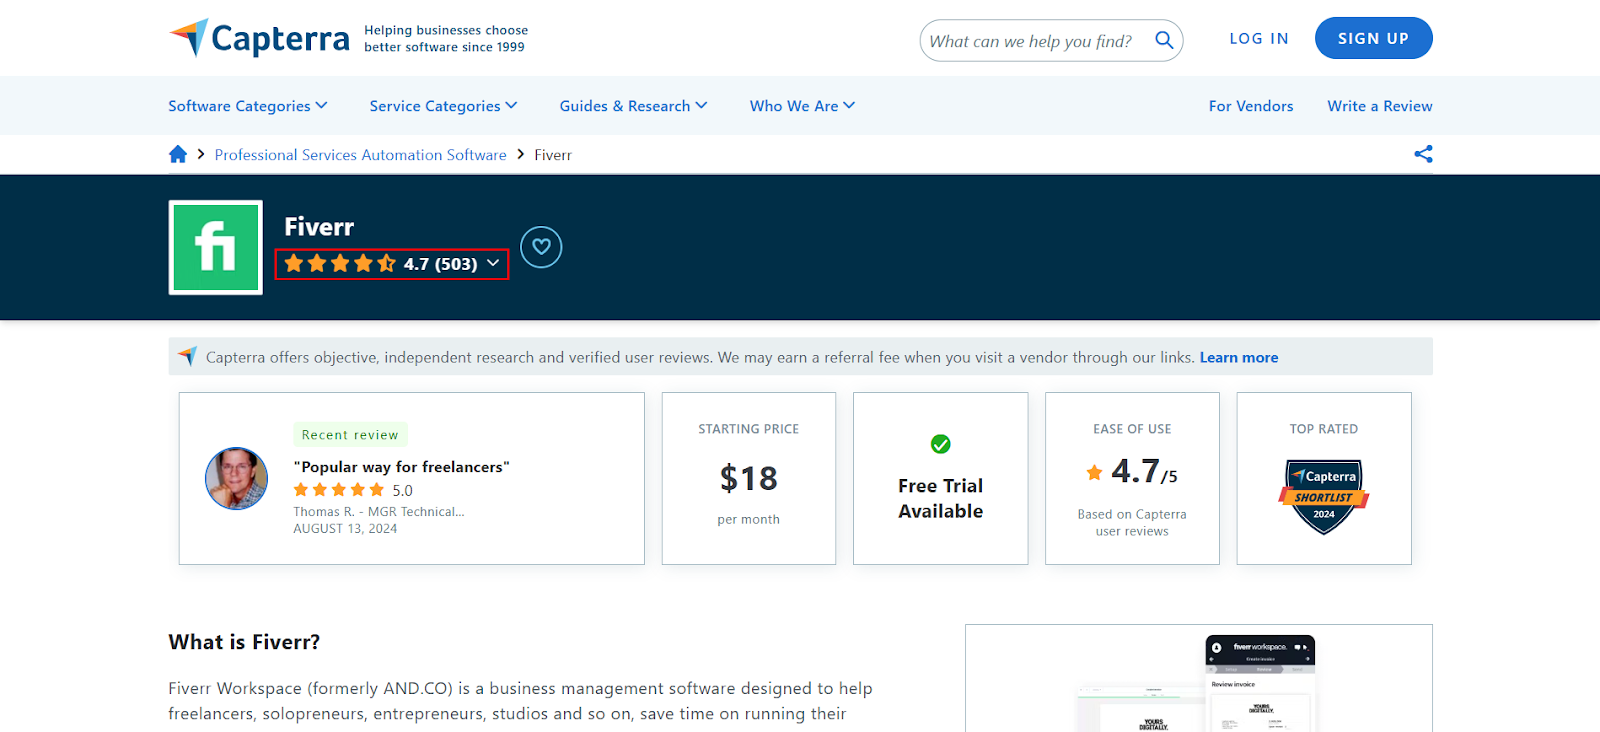The image size is (1600, 732).
Task: Click the "Popular way for freelancers" review title
Action: [402, 467]
